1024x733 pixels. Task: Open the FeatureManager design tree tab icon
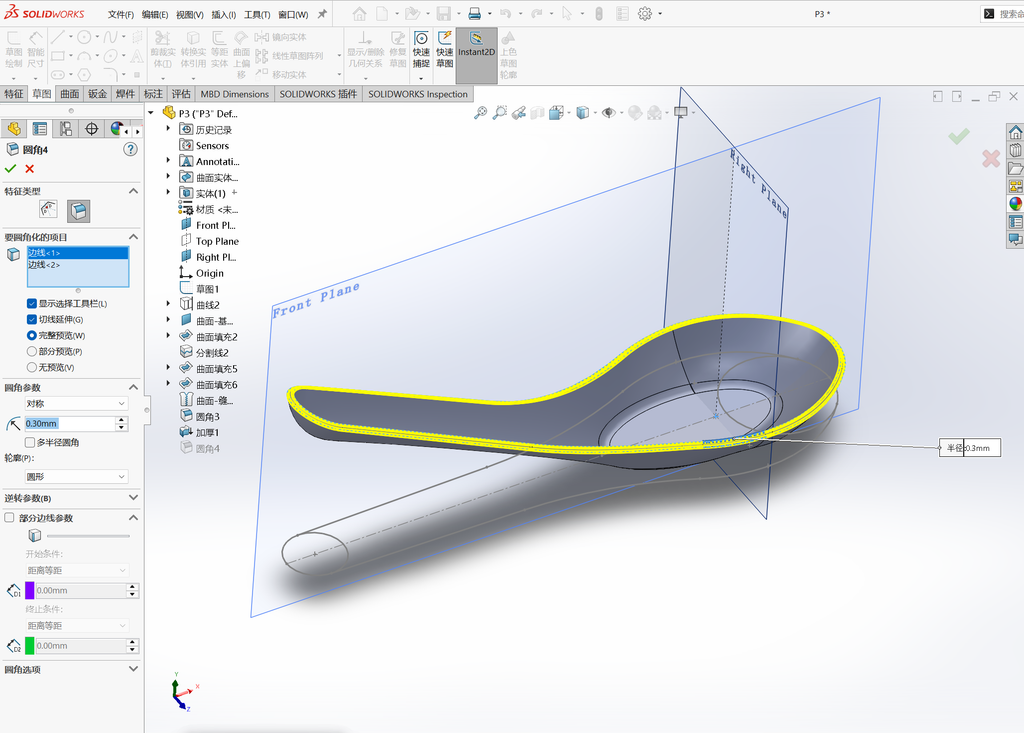14,129
